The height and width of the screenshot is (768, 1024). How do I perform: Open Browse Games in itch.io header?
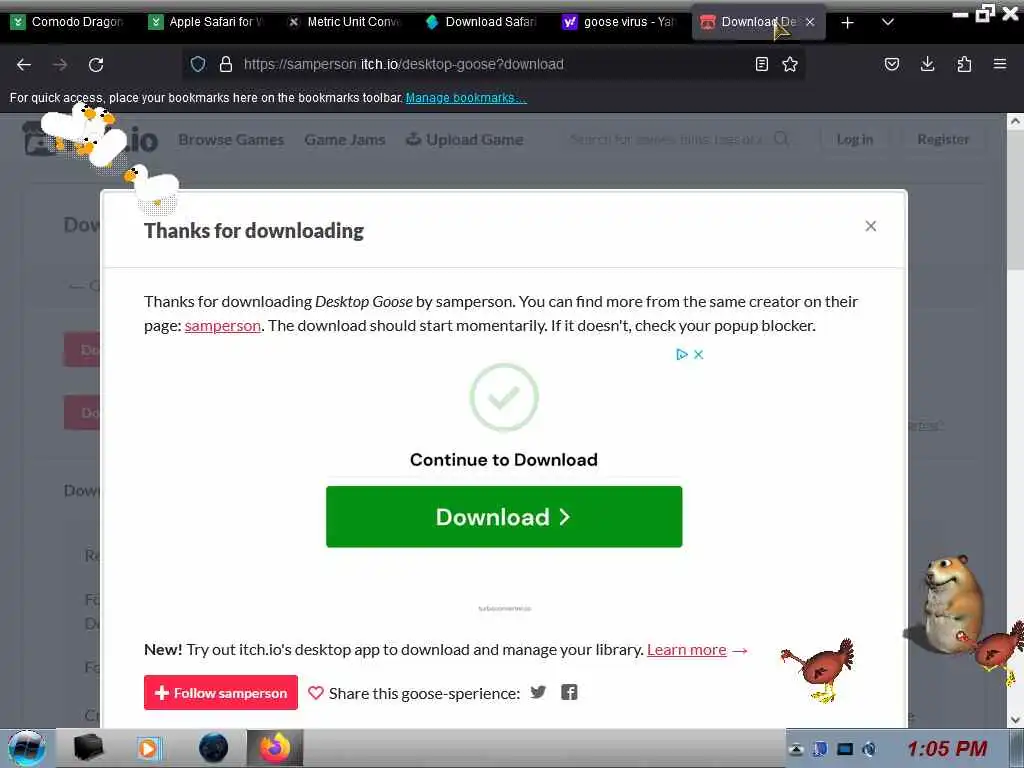[231, 140]
